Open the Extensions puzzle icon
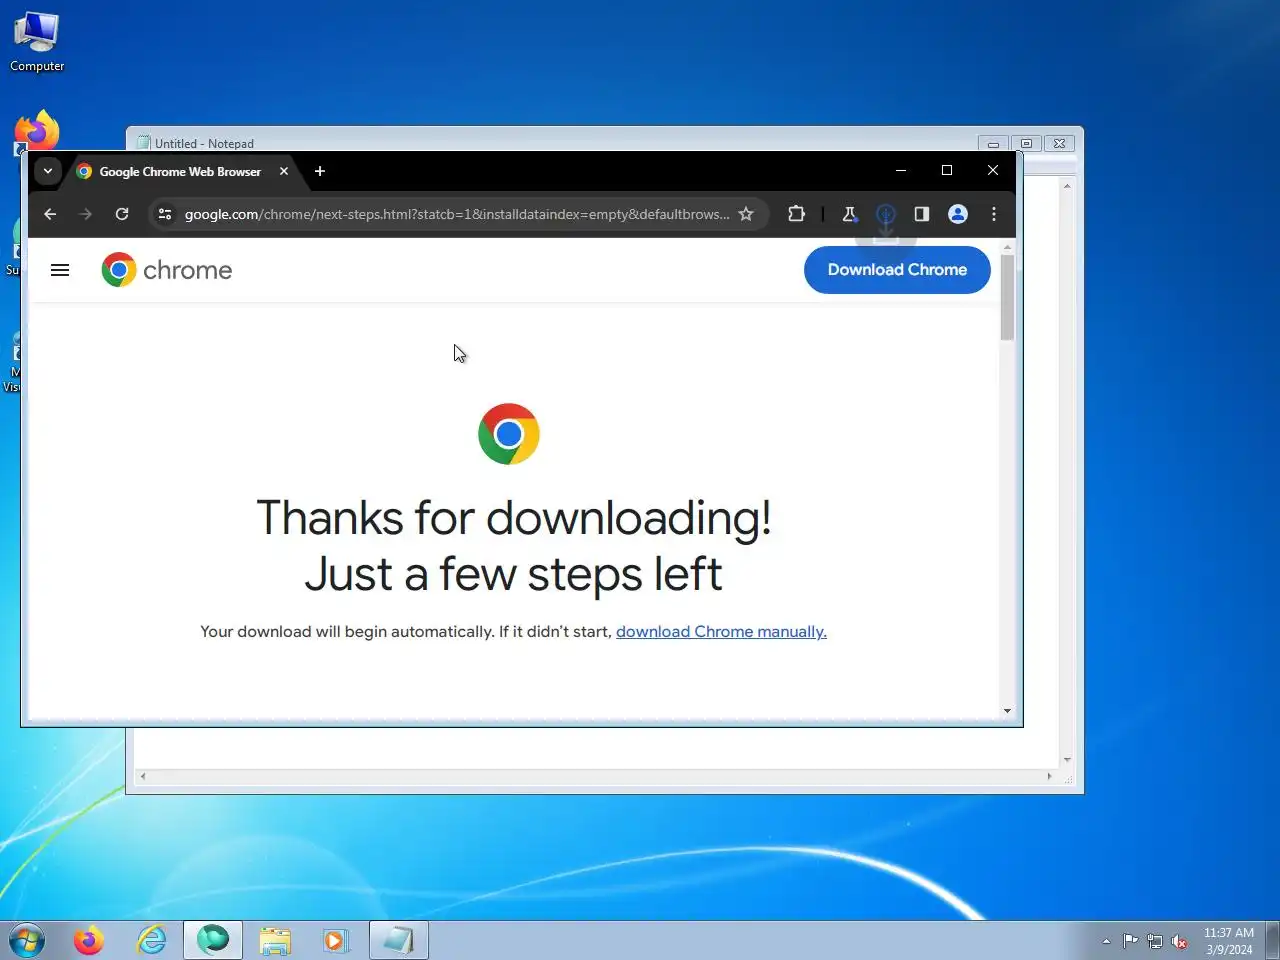Screen dimensions: 1280x960 coord(797,214)
